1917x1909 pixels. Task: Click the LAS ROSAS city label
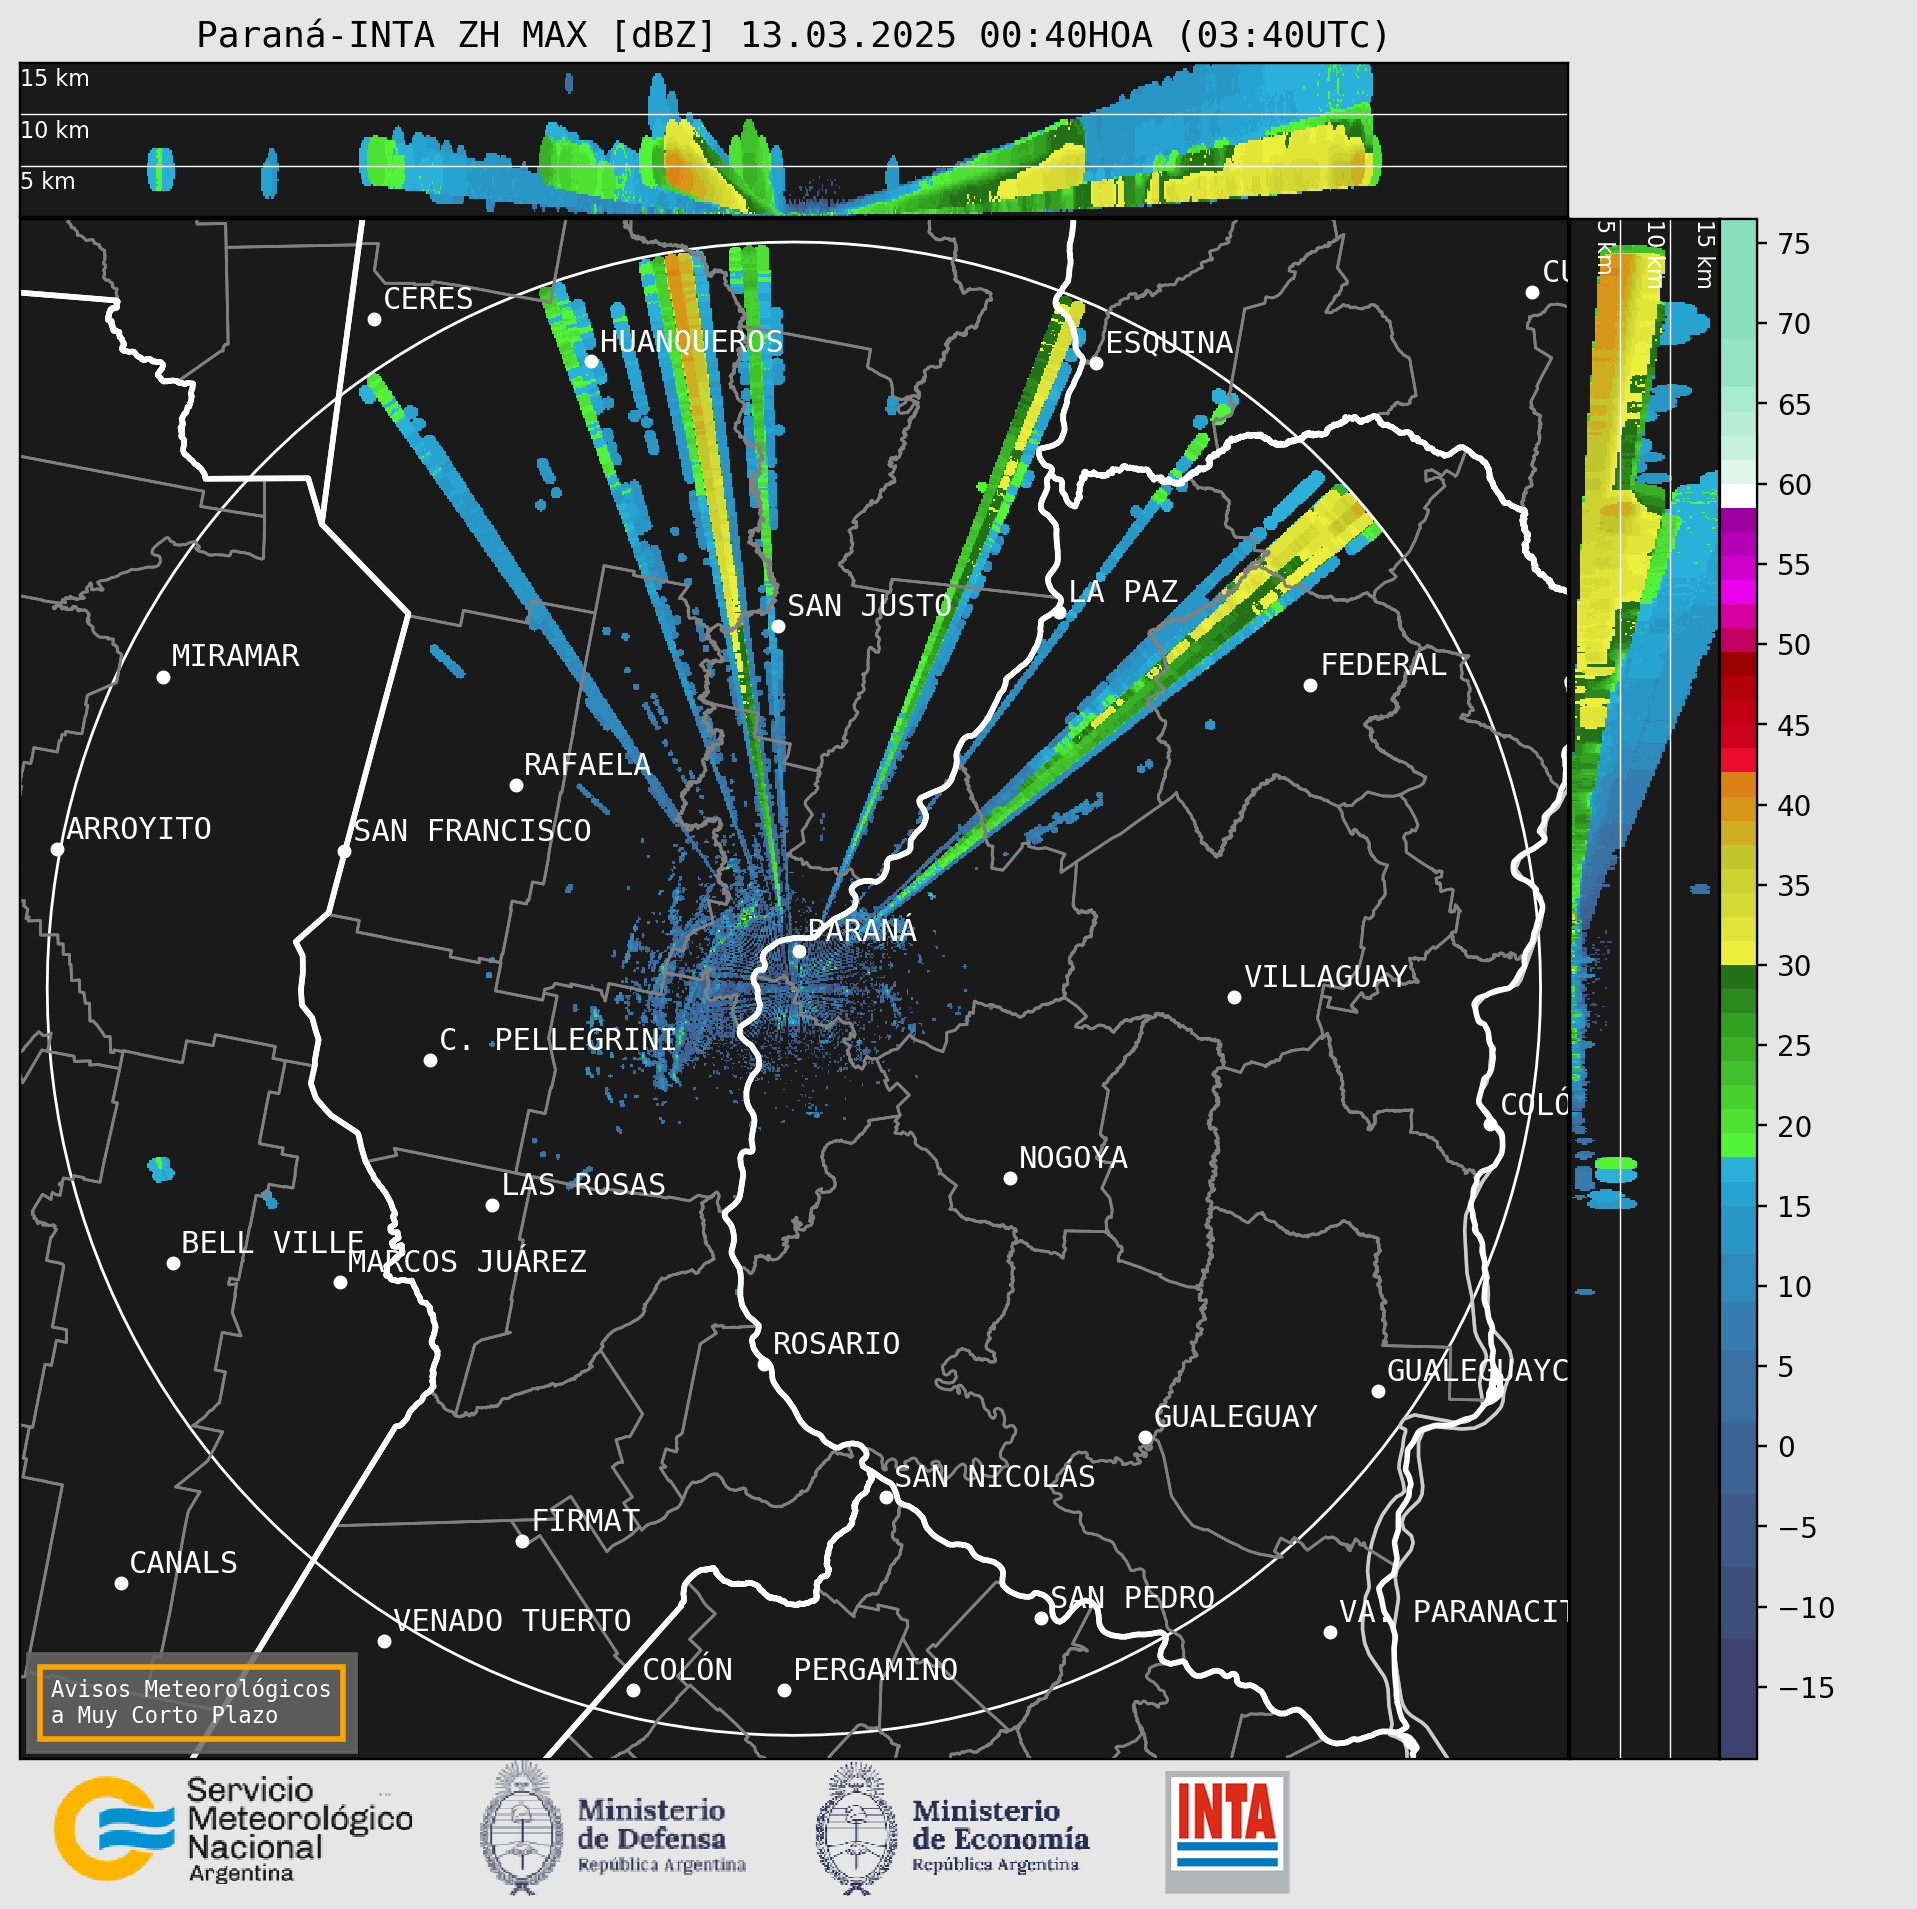click(x=584, y=1184)
